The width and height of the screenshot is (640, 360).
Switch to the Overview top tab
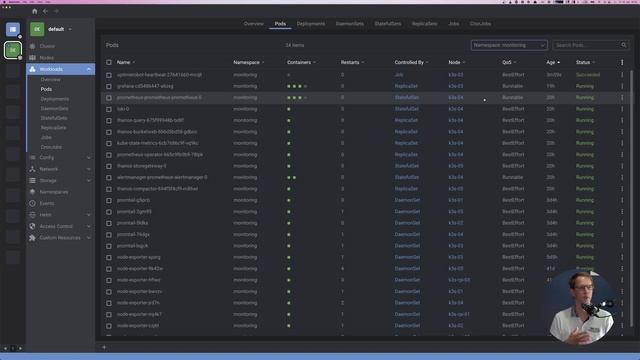tap(253, 24)
